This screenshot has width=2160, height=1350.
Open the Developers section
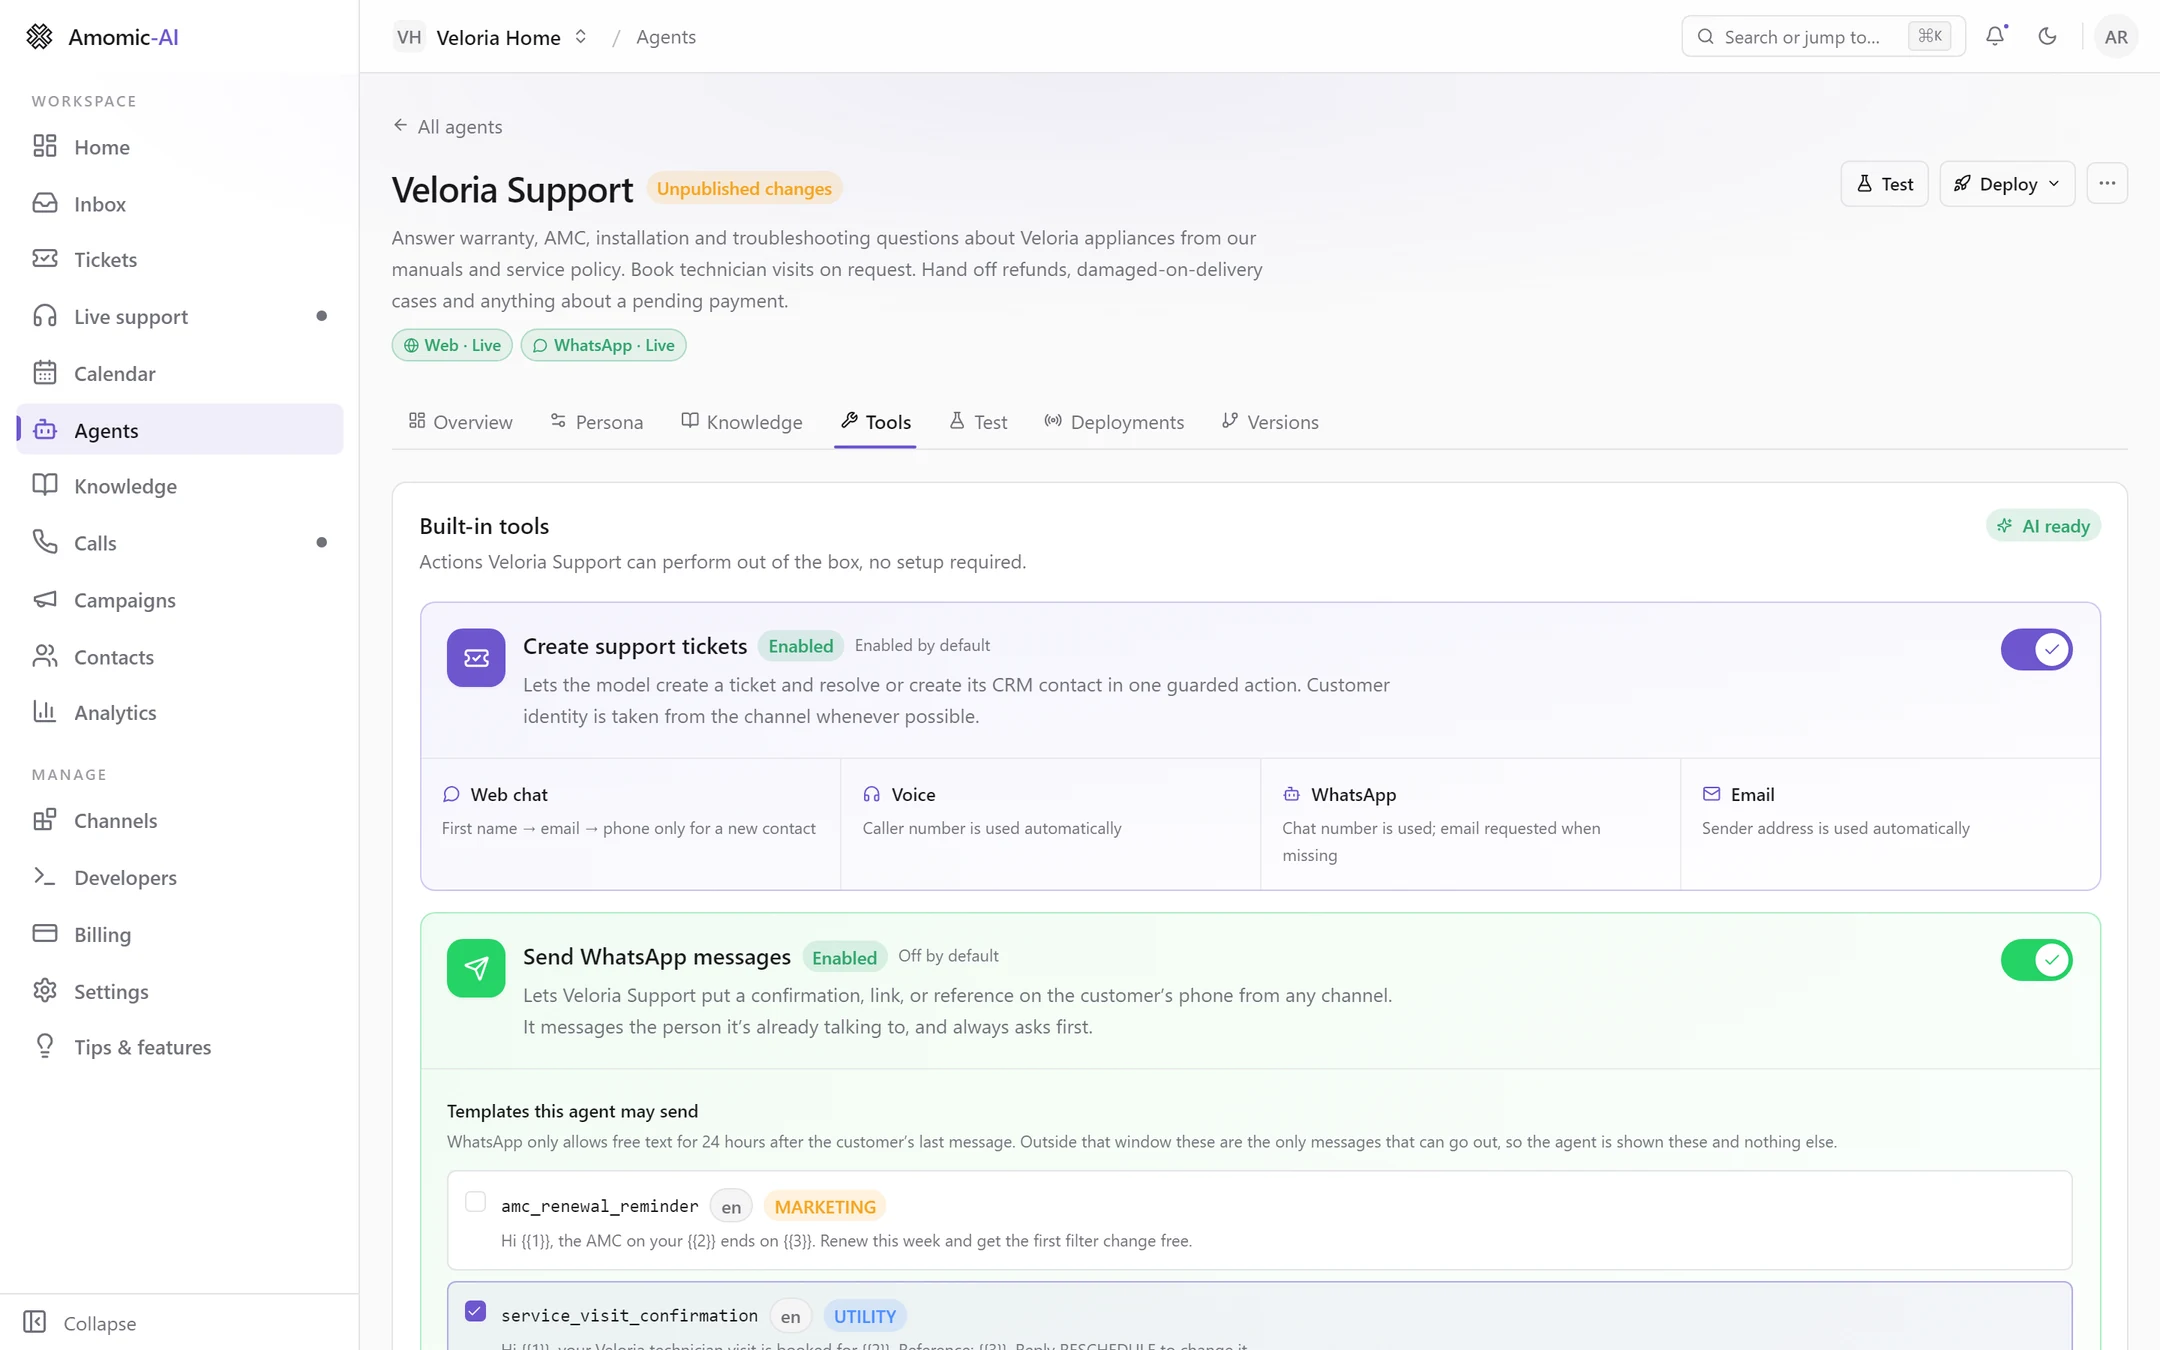pyautogui.click(x=180, y=878)
